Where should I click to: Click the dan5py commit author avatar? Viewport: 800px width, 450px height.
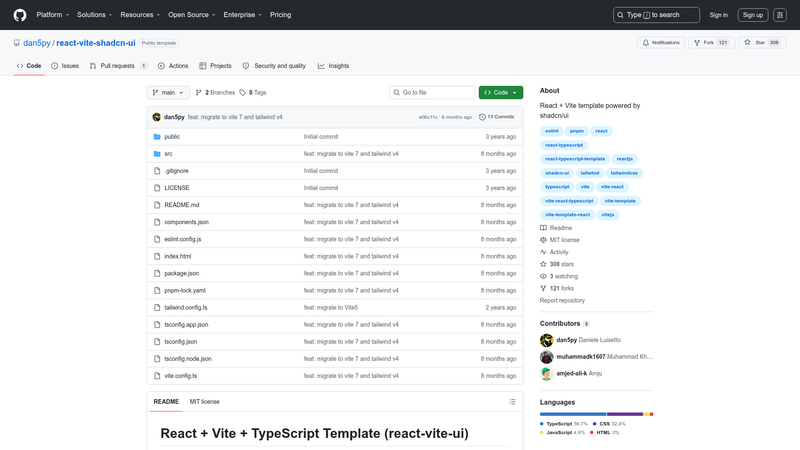pos(157,117)
